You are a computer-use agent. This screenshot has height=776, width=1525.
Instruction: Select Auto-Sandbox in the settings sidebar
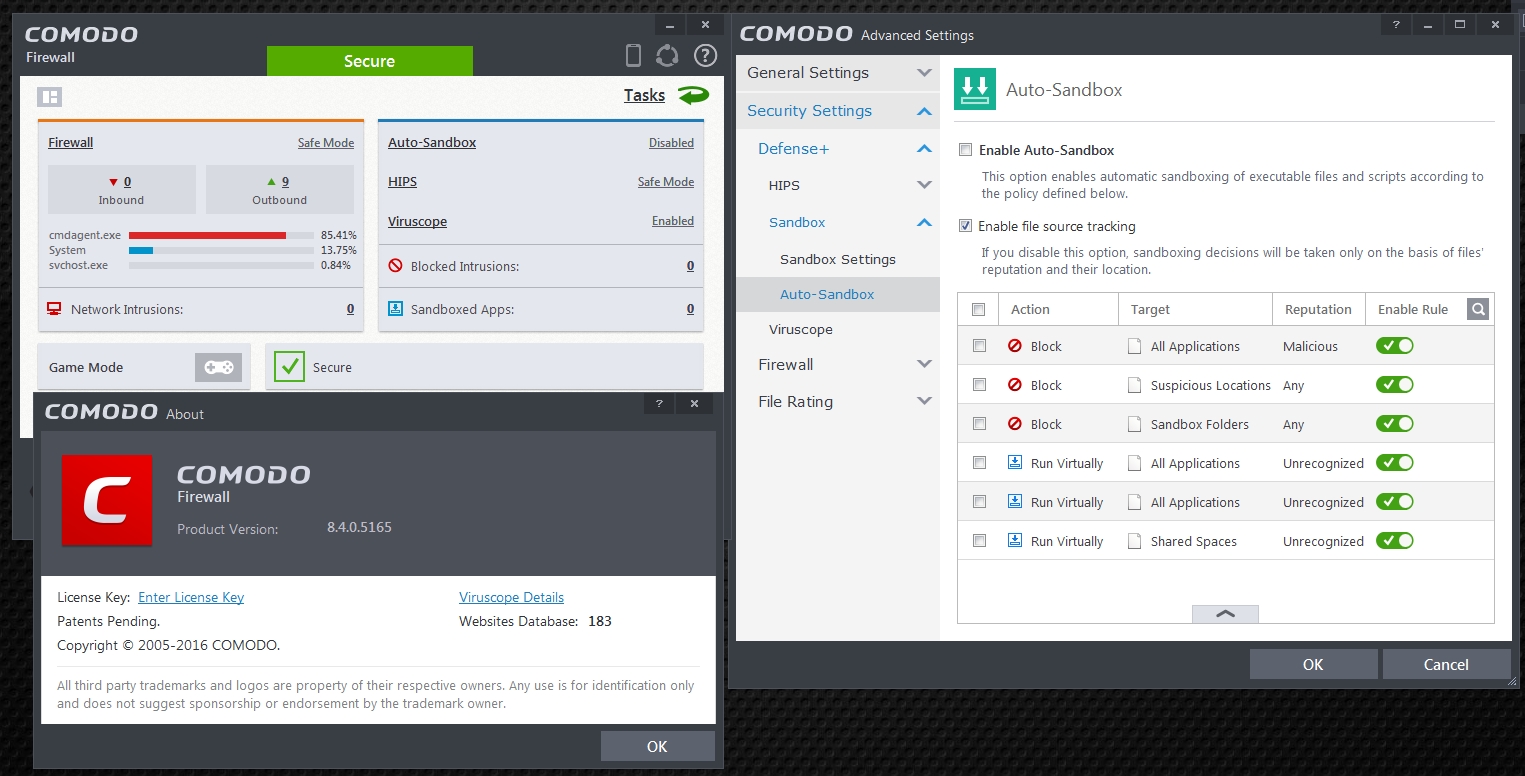838,294
